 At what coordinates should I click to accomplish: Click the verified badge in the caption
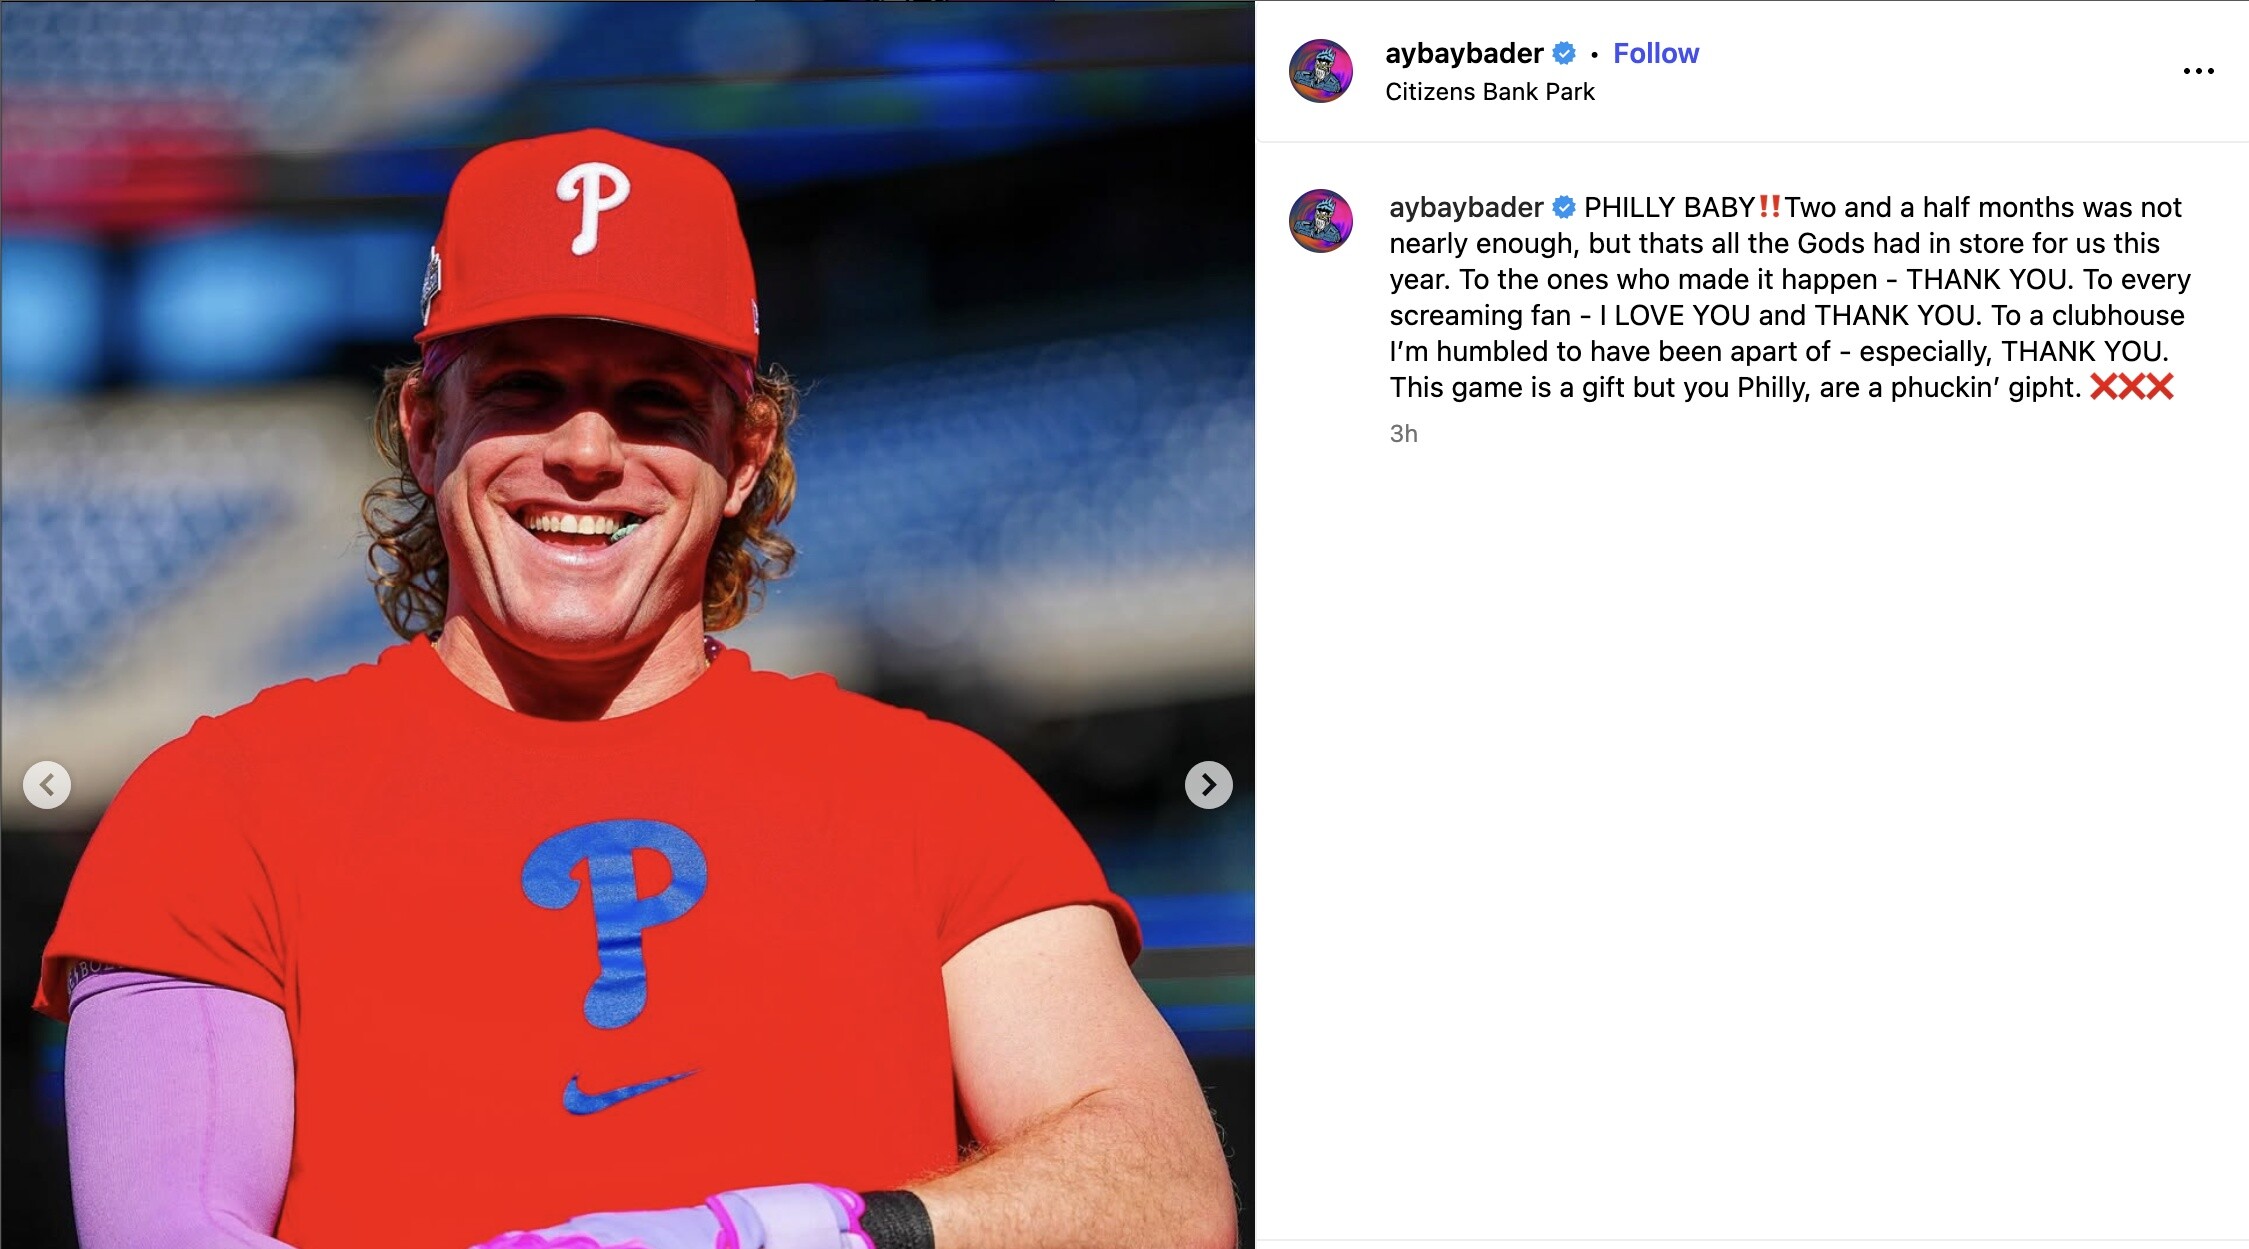pos(1564,207)
